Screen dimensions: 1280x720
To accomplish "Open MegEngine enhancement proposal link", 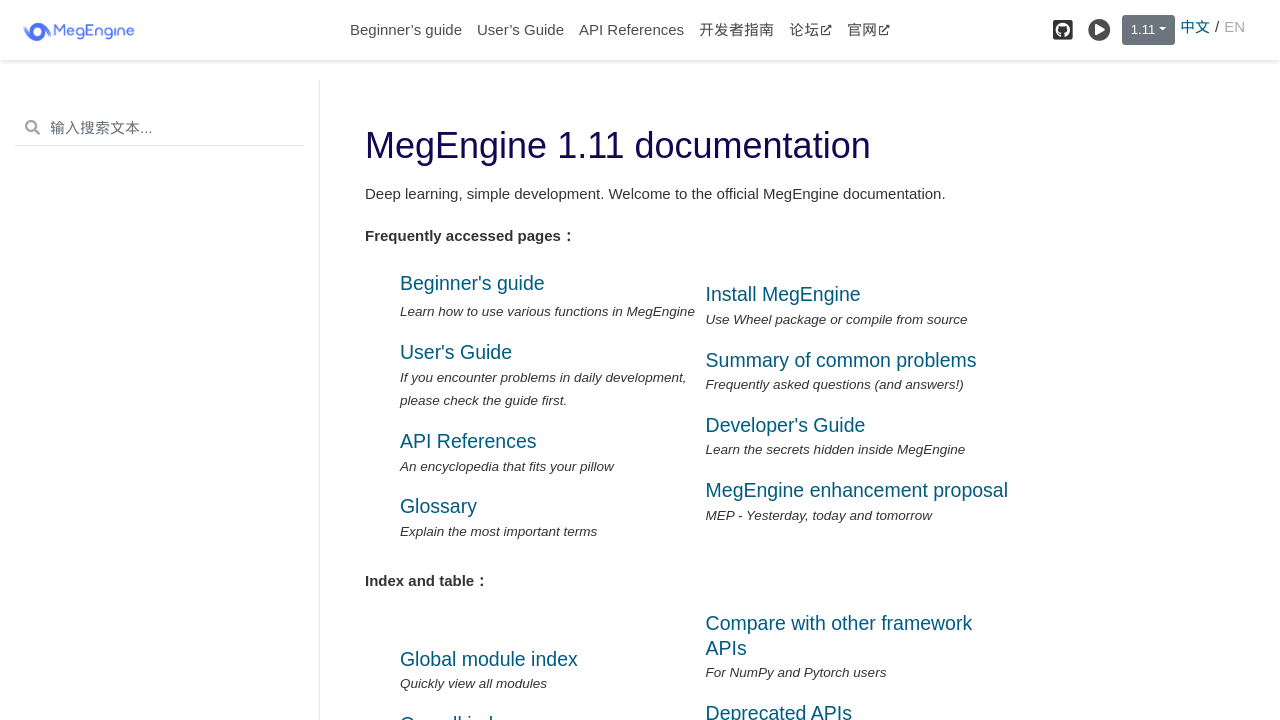I will (x=857, y=490).
